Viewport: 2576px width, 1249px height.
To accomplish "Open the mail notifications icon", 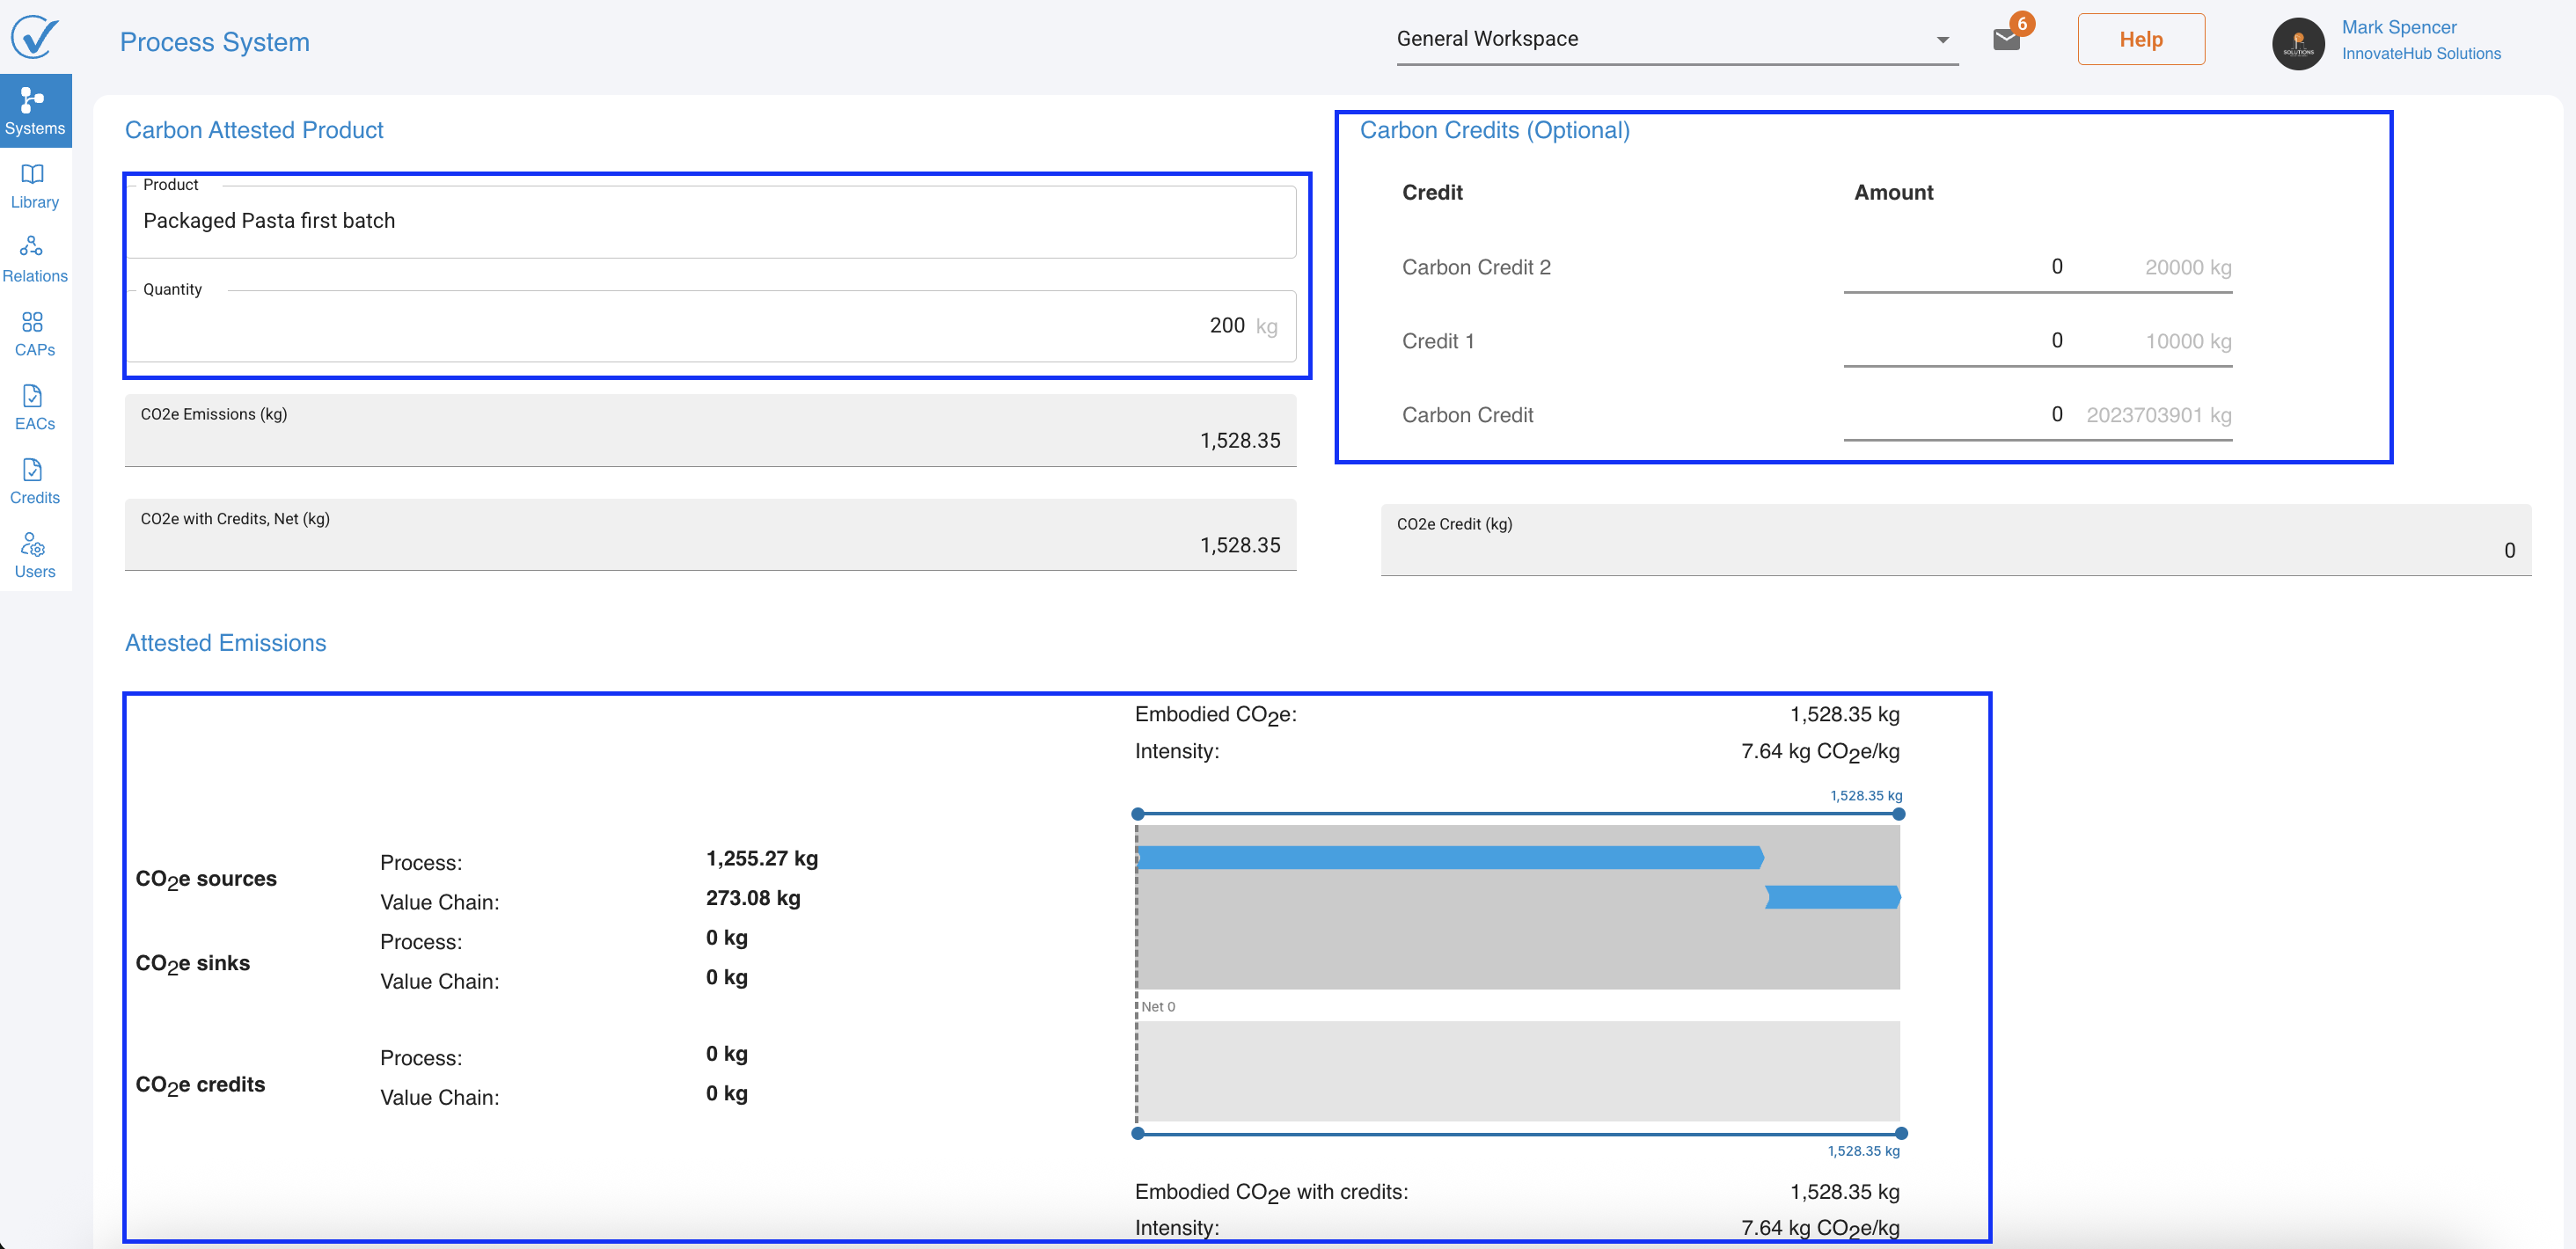I will click(2006, 40).
